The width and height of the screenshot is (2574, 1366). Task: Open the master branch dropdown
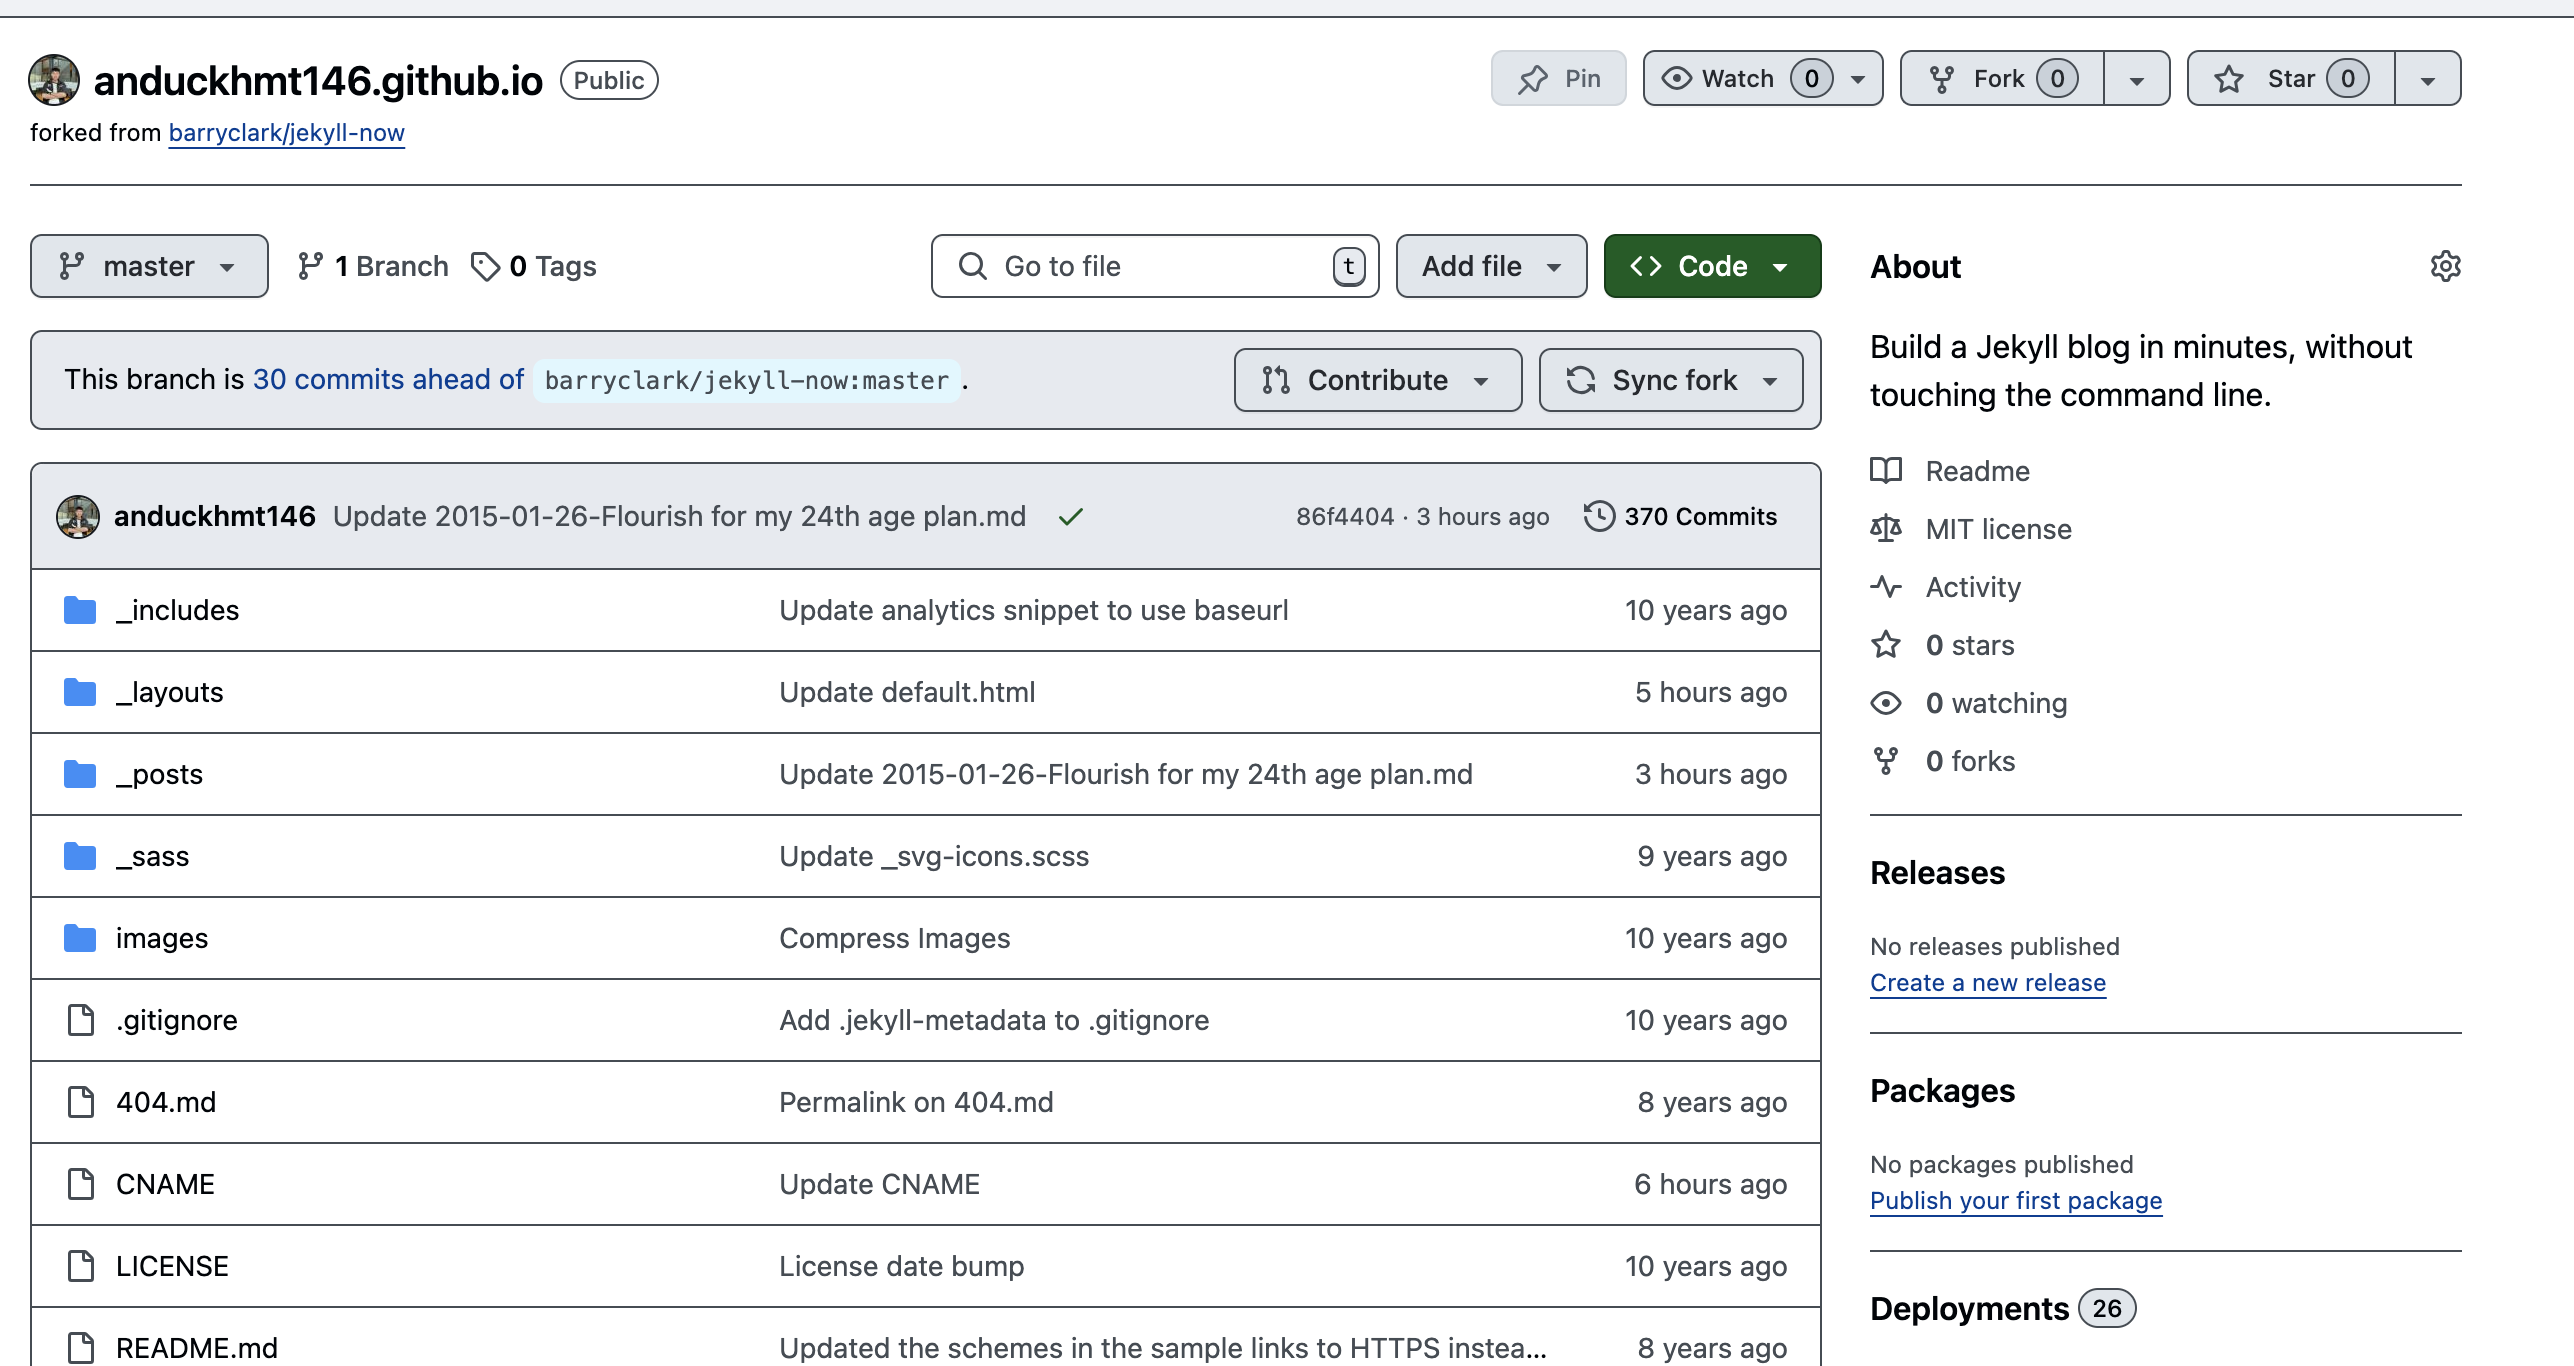(149, 266)
